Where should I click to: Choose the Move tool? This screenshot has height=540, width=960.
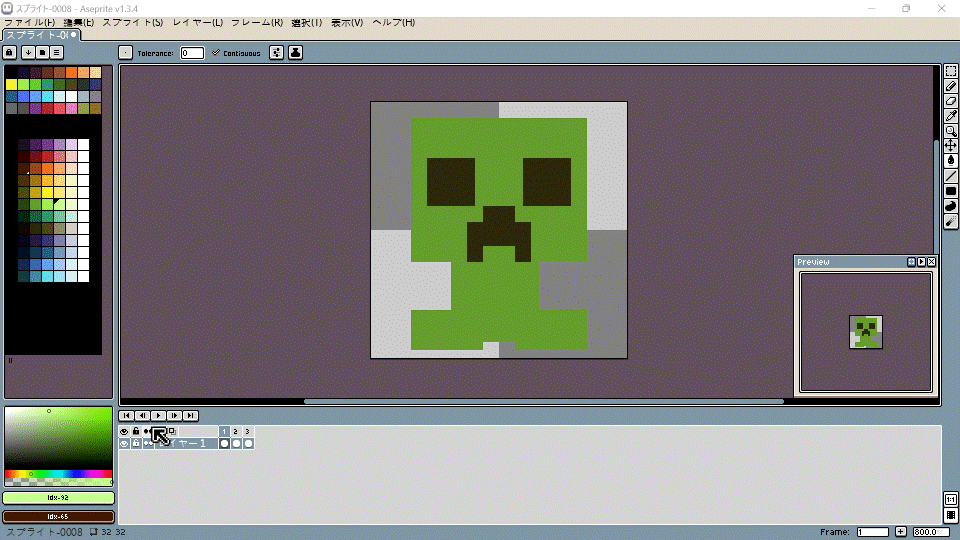pyautogui.click(x=951, y=146)
